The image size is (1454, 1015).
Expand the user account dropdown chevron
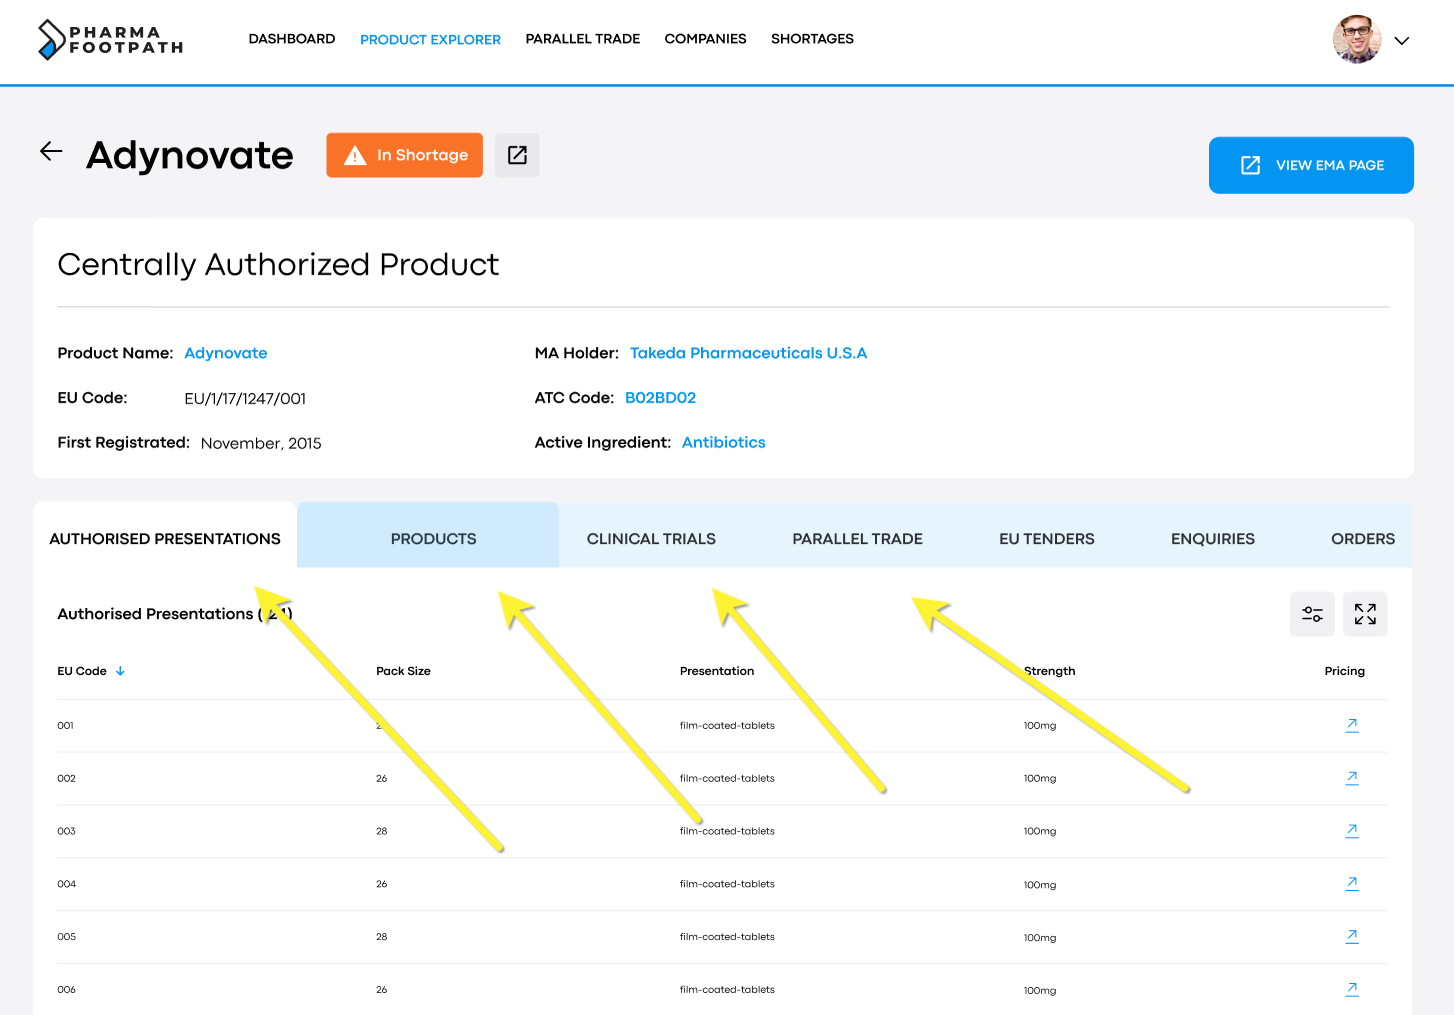pyautogui.click(x=1402, y=41)
